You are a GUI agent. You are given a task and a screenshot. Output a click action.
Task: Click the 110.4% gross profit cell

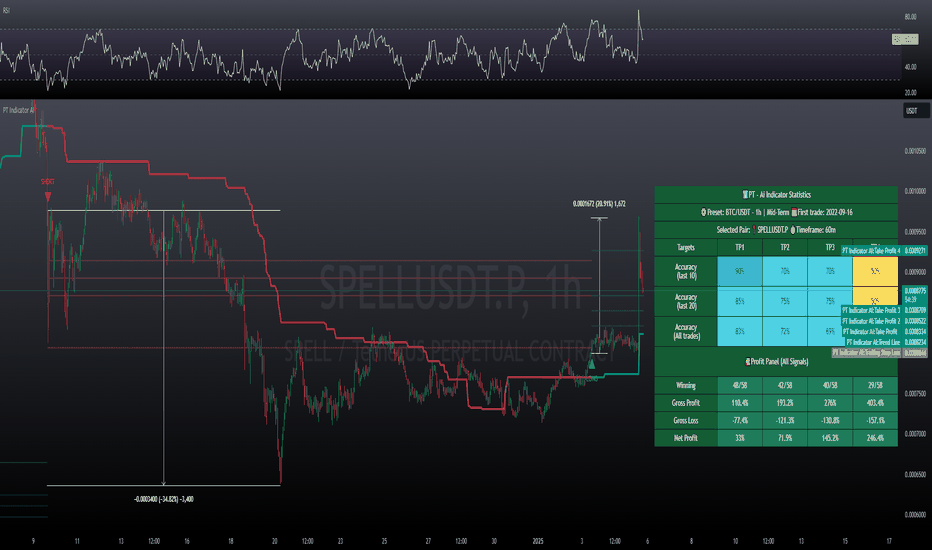click(740, 403)
